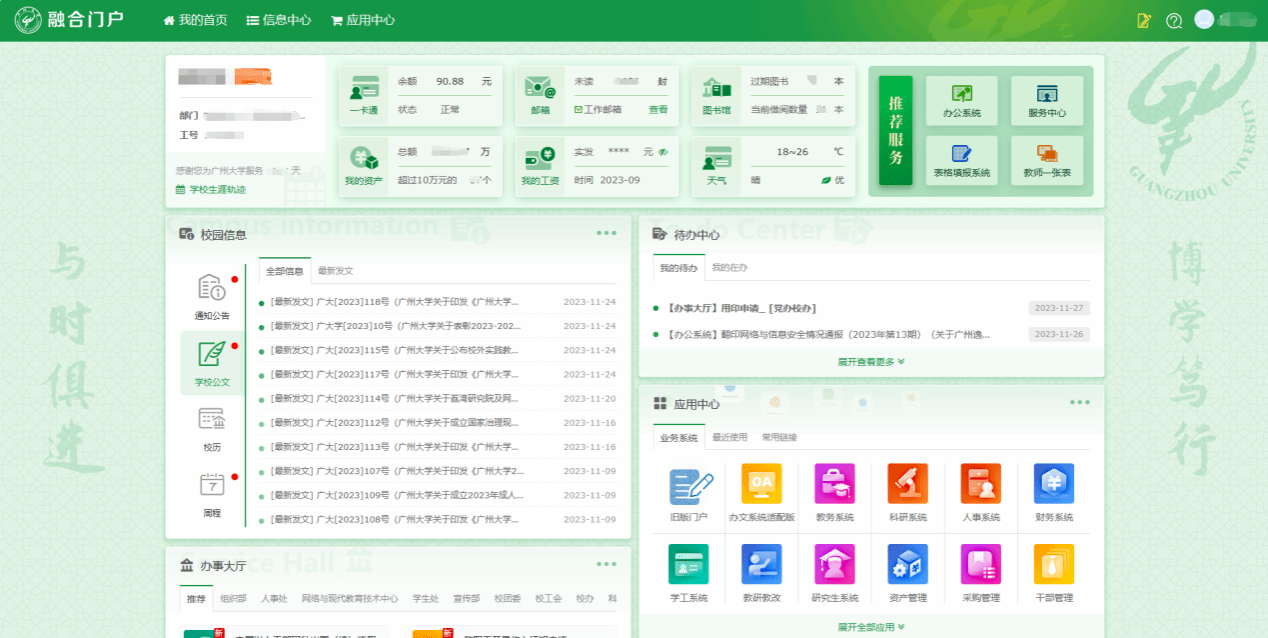
Task: Click the edit note icon in the header
Action: click(x=1145, y=20)
